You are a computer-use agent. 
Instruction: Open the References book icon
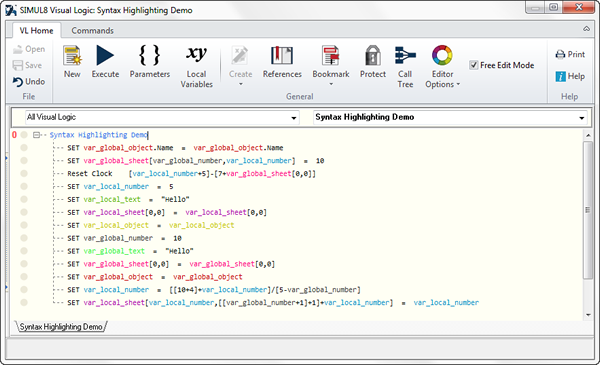click(x=282, y=55)
